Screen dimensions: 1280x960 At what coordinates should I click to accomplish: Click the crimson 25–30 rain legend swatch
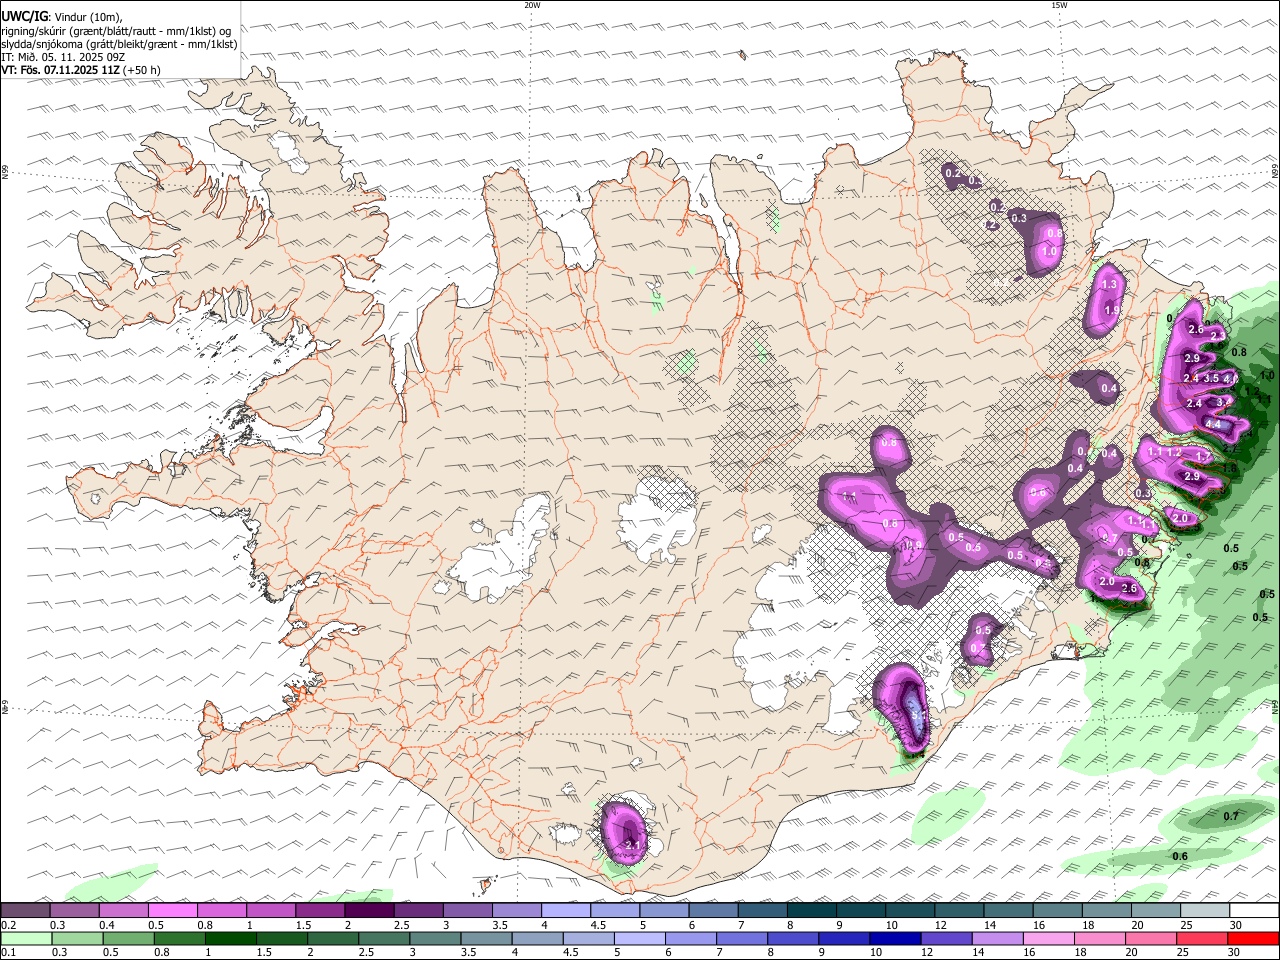tap(1202, 939)
